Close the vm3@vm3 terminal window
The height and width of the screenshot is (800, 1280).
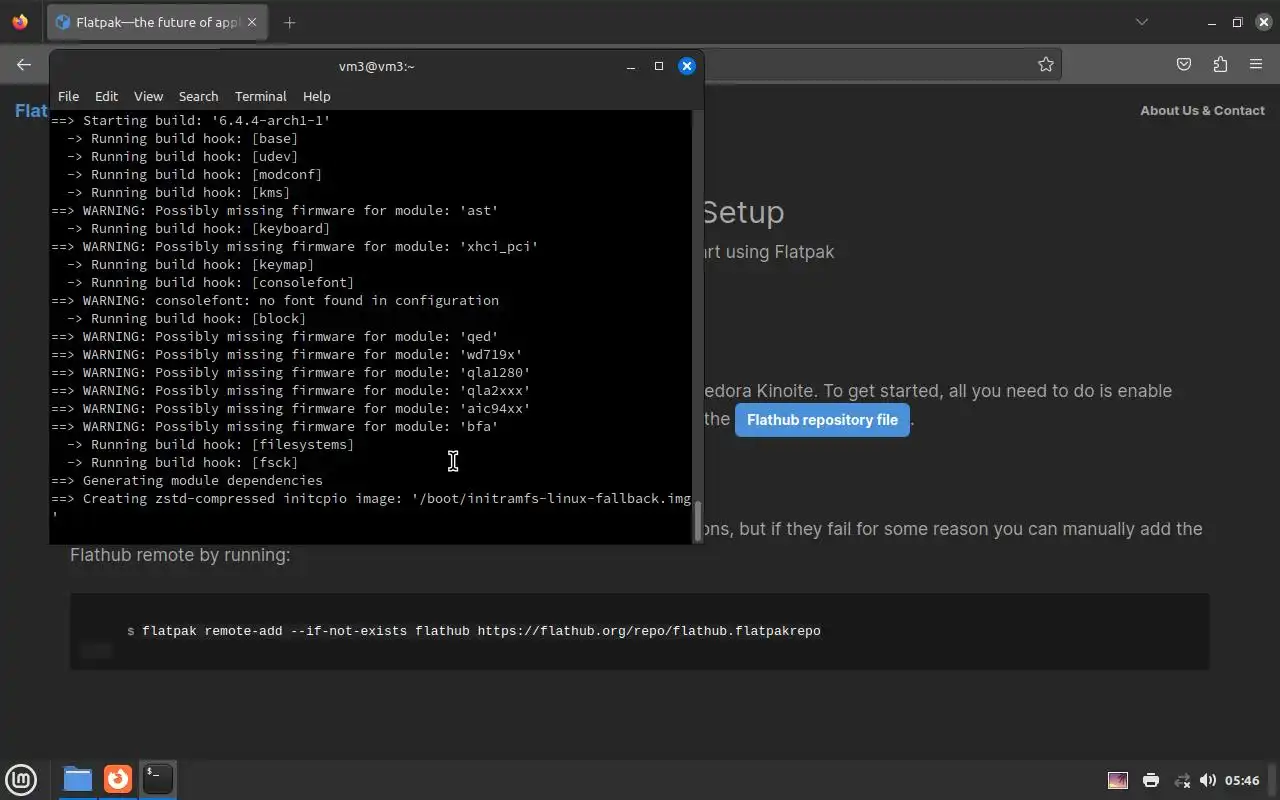click(x=687, y=66)
